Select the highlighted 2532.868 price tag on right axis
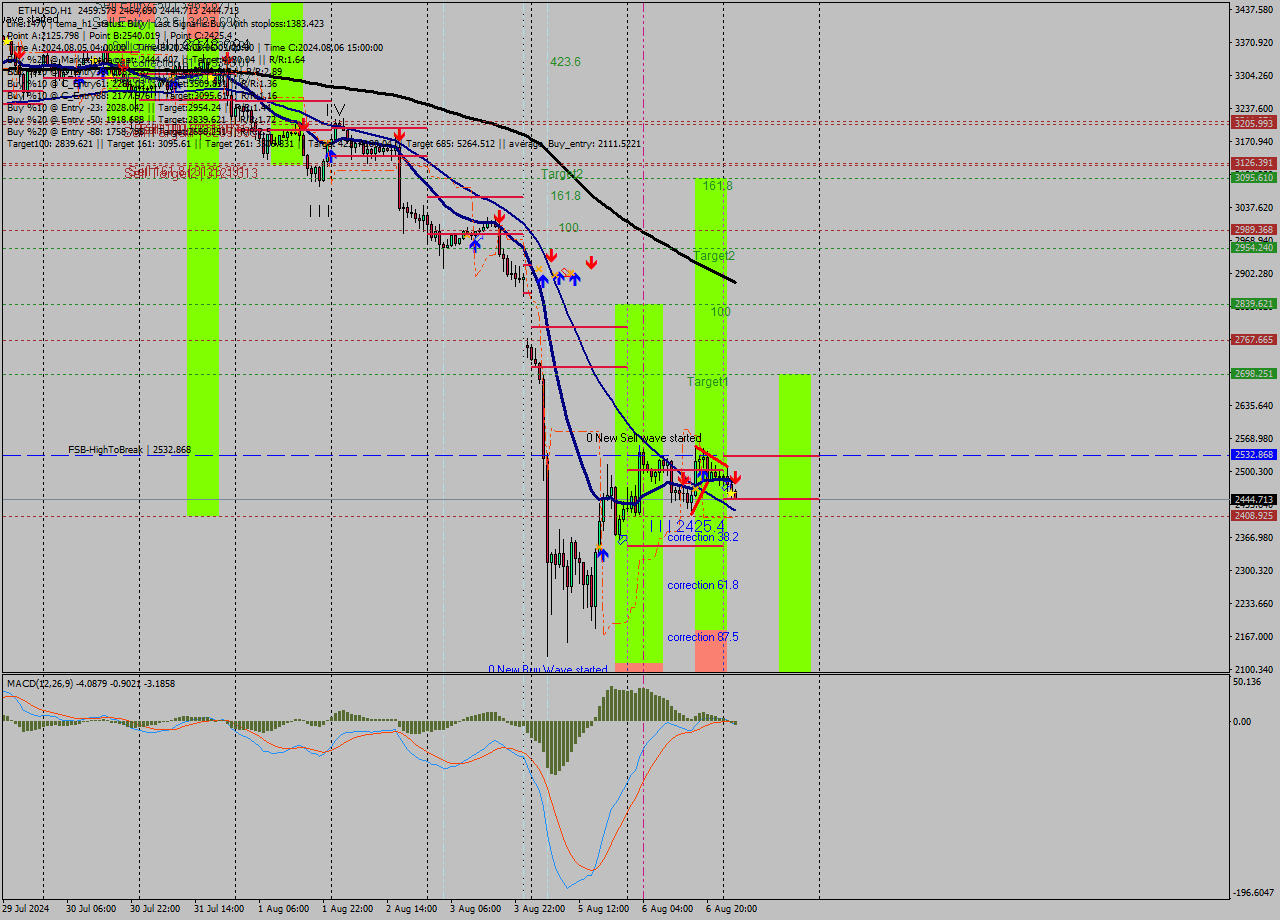 tap(1253, 454)
